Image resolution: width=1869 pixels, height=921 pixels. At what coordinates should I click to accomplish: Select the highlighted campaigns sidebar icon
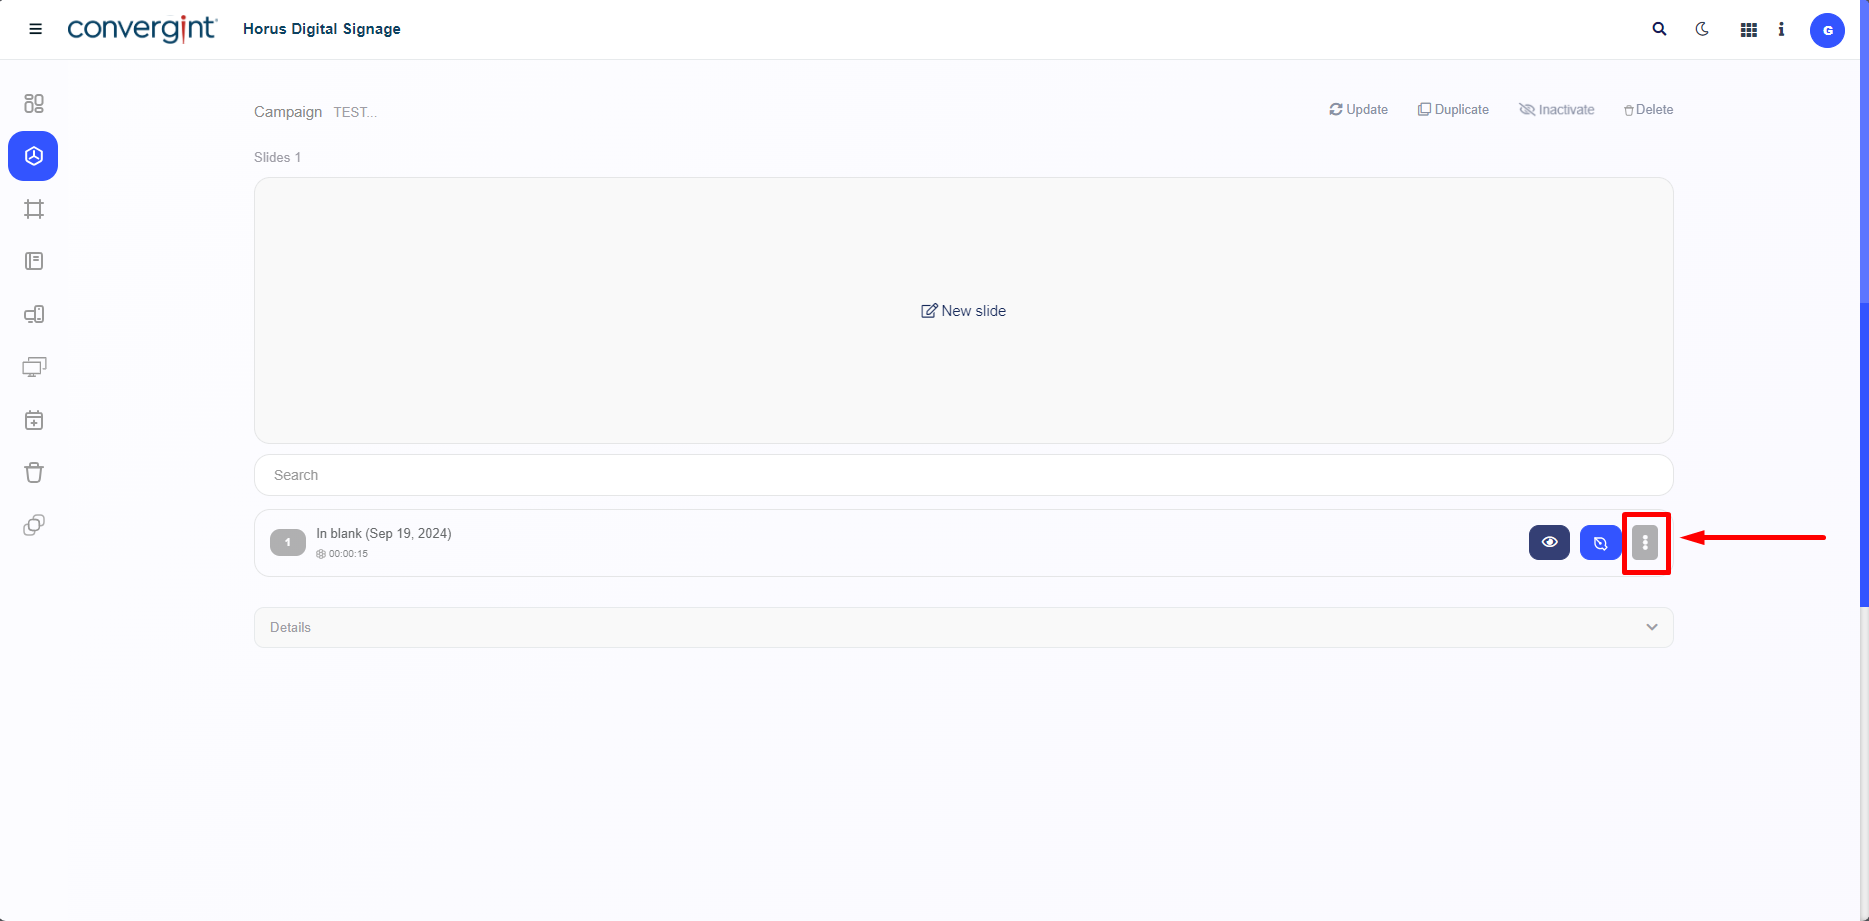[33, 156]
